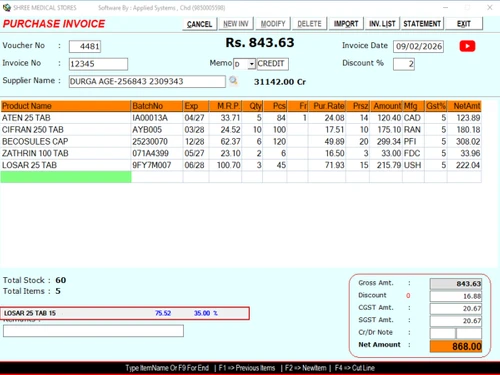Click the Product Name column header
The height and width of the screenshot is (375, 500).
click(66, 106)
